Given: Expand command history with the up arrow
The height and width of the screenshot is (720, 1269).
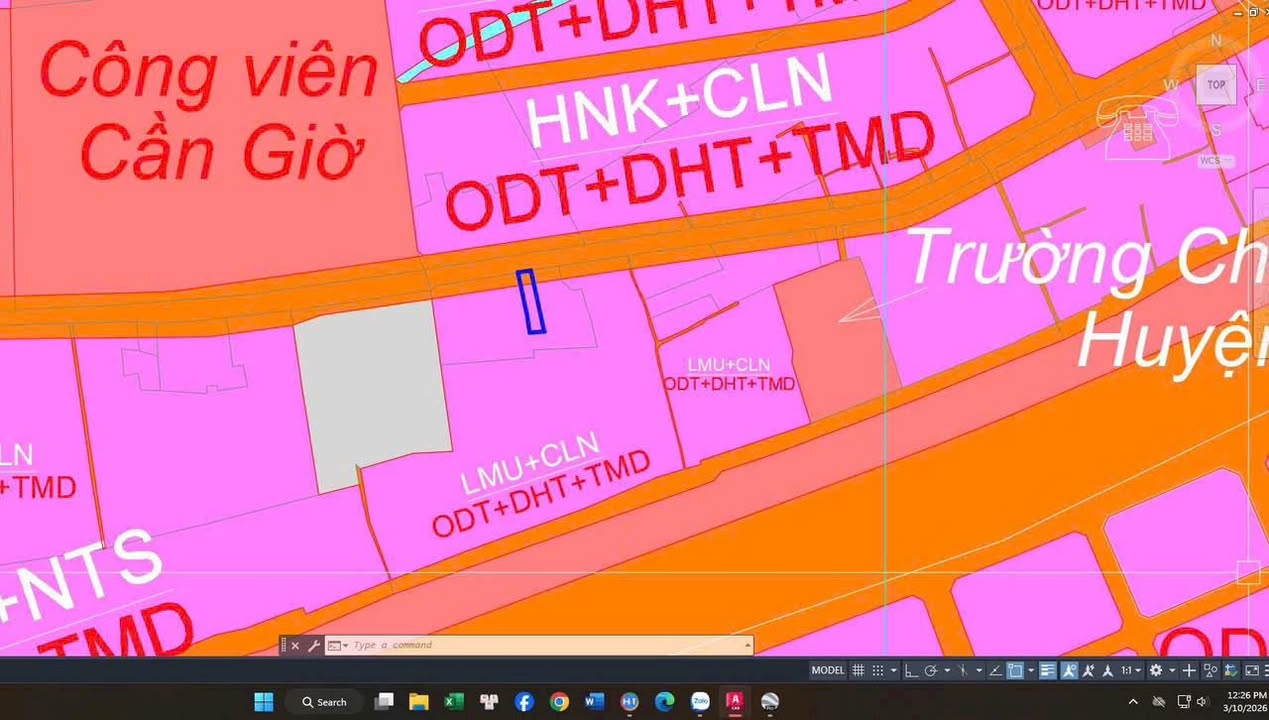Looking at the screenshot, I should [746, 646].
